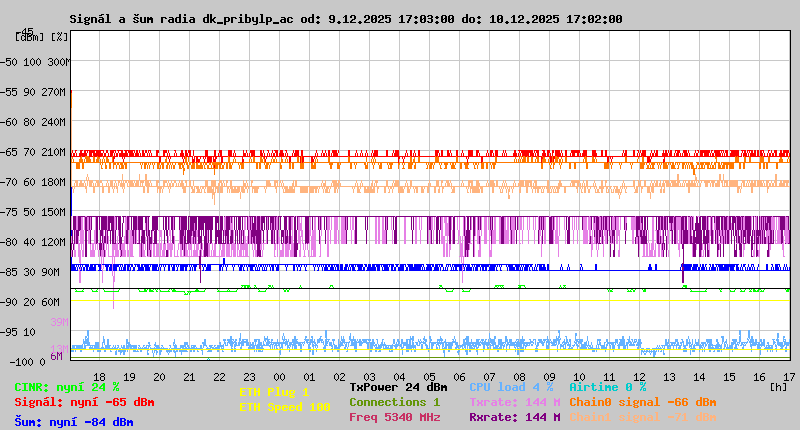Select the Freq 5340 MHz legend label

pyautogui.click(x=394, y=417)
